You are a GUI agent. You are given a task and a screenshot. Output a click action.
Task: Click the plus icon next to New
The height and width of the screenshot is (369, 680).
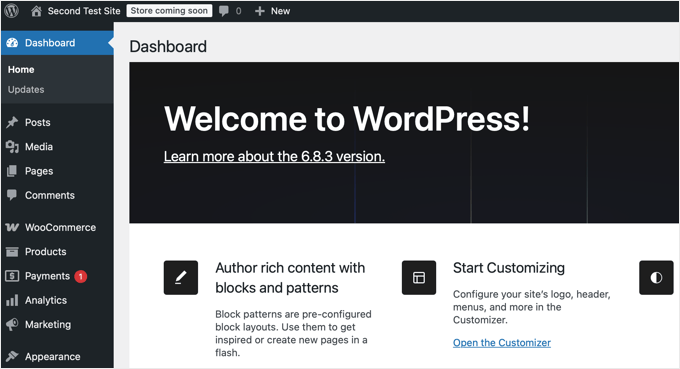(259, 11)
